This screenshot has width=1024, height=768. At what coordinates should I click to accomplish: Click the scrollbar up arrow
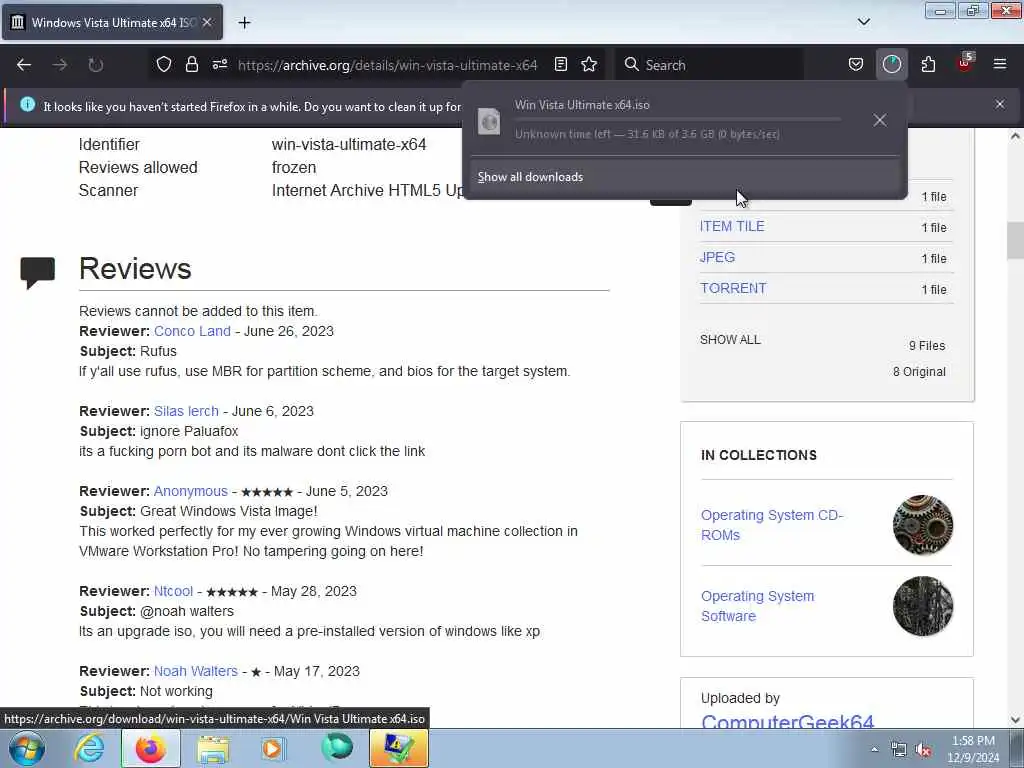pyautogui.click(x=1015, y=136)
